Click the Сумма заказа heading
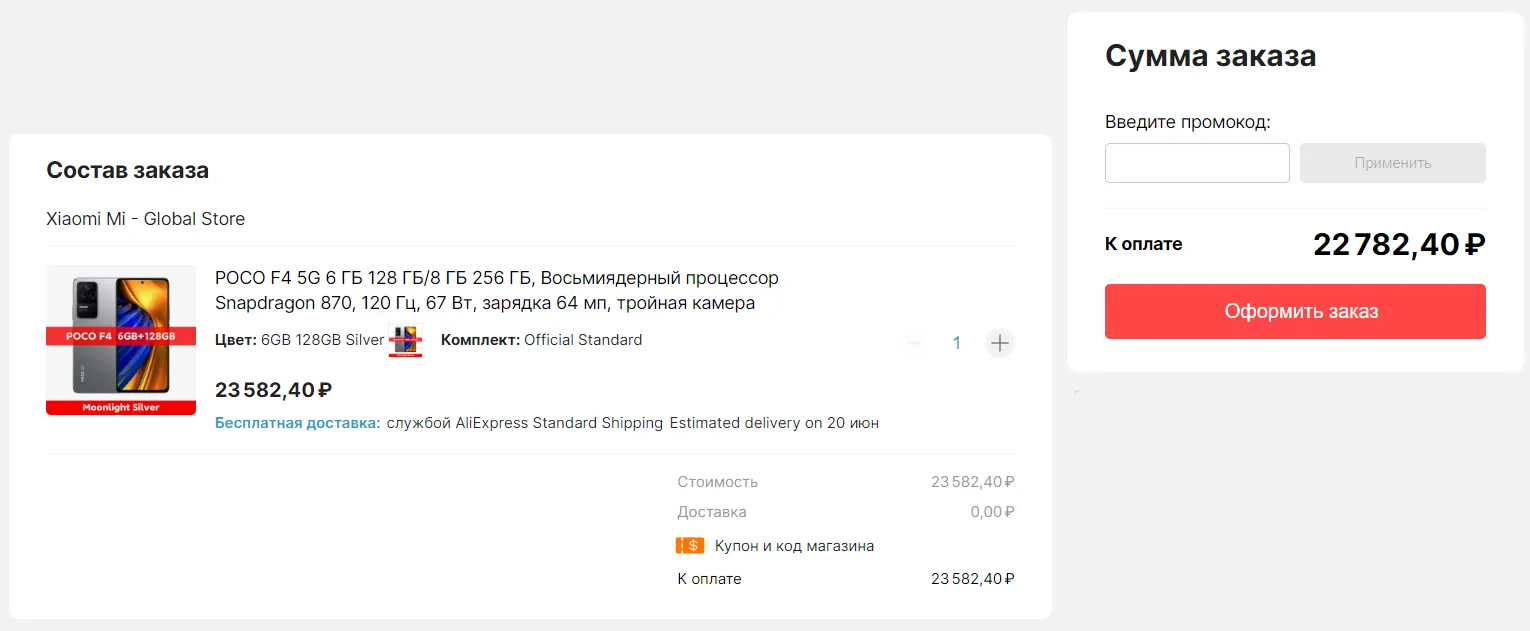 pos(1210,56)
